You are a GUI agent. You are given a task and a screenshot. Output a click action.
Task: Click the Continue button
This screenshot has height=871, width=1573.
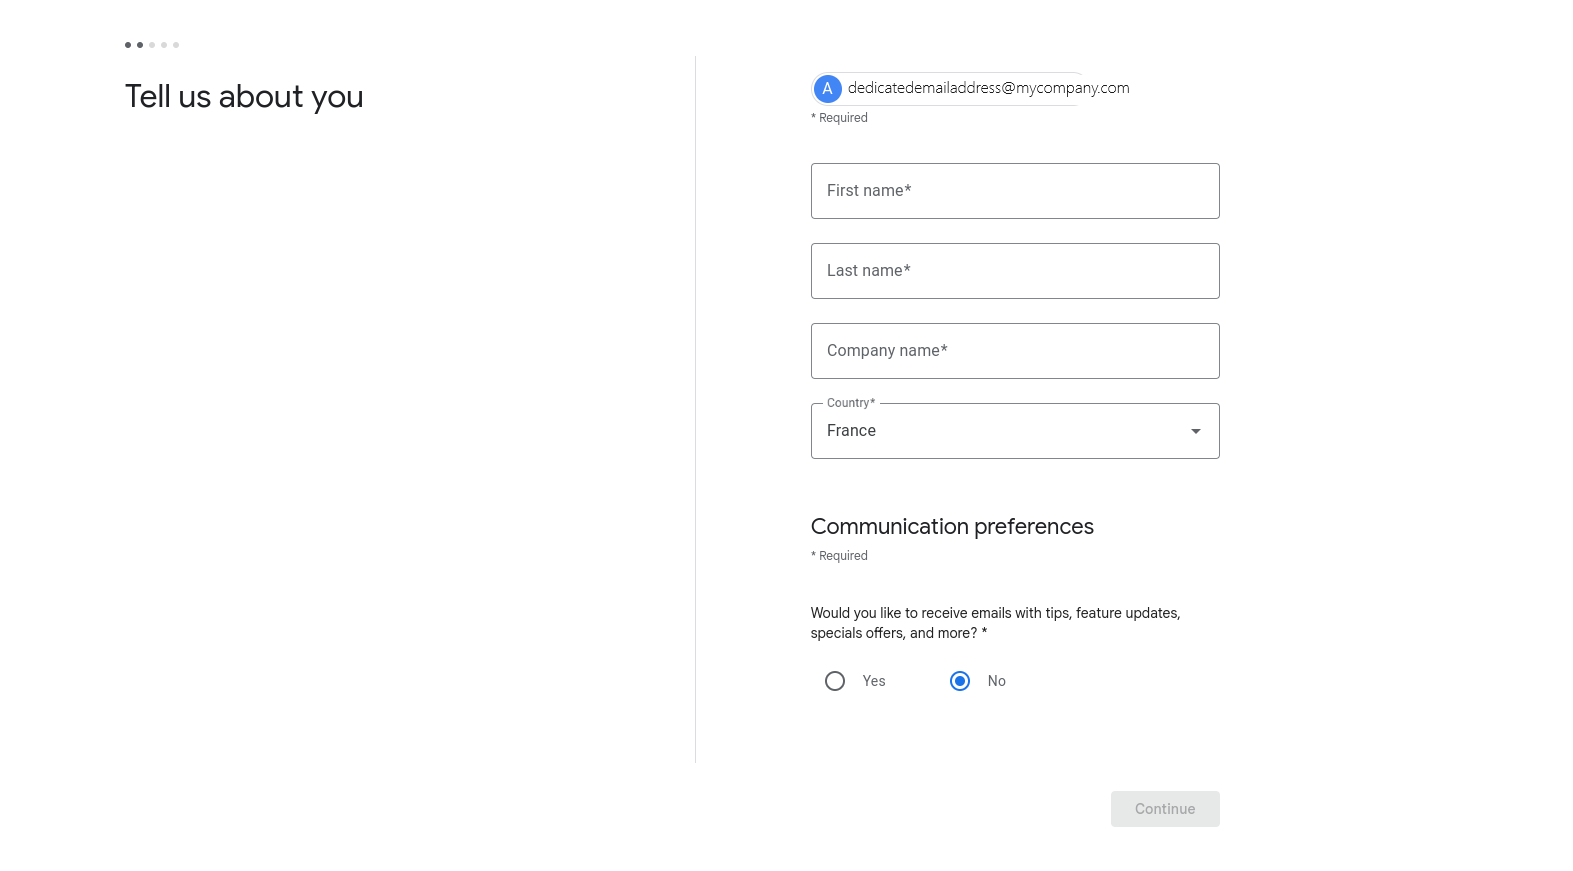[x=1165, y=809]
